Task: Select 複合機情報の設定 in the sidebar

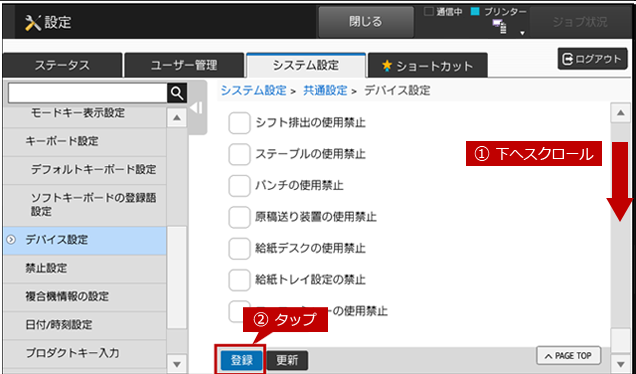Action: click(85, 297)
